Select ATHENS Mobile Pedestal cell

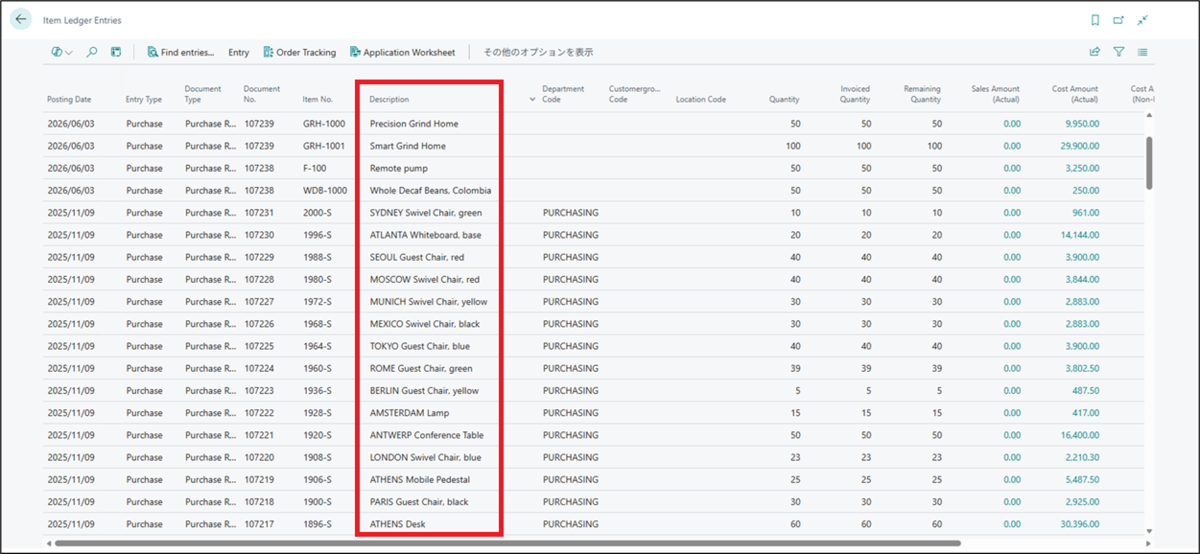(420, 479)
